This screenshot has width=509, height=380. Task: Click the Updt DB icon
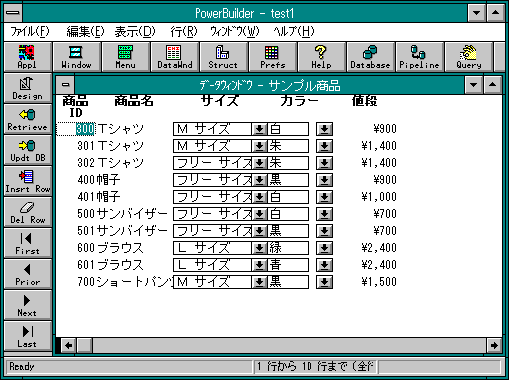tap(28, 150)
